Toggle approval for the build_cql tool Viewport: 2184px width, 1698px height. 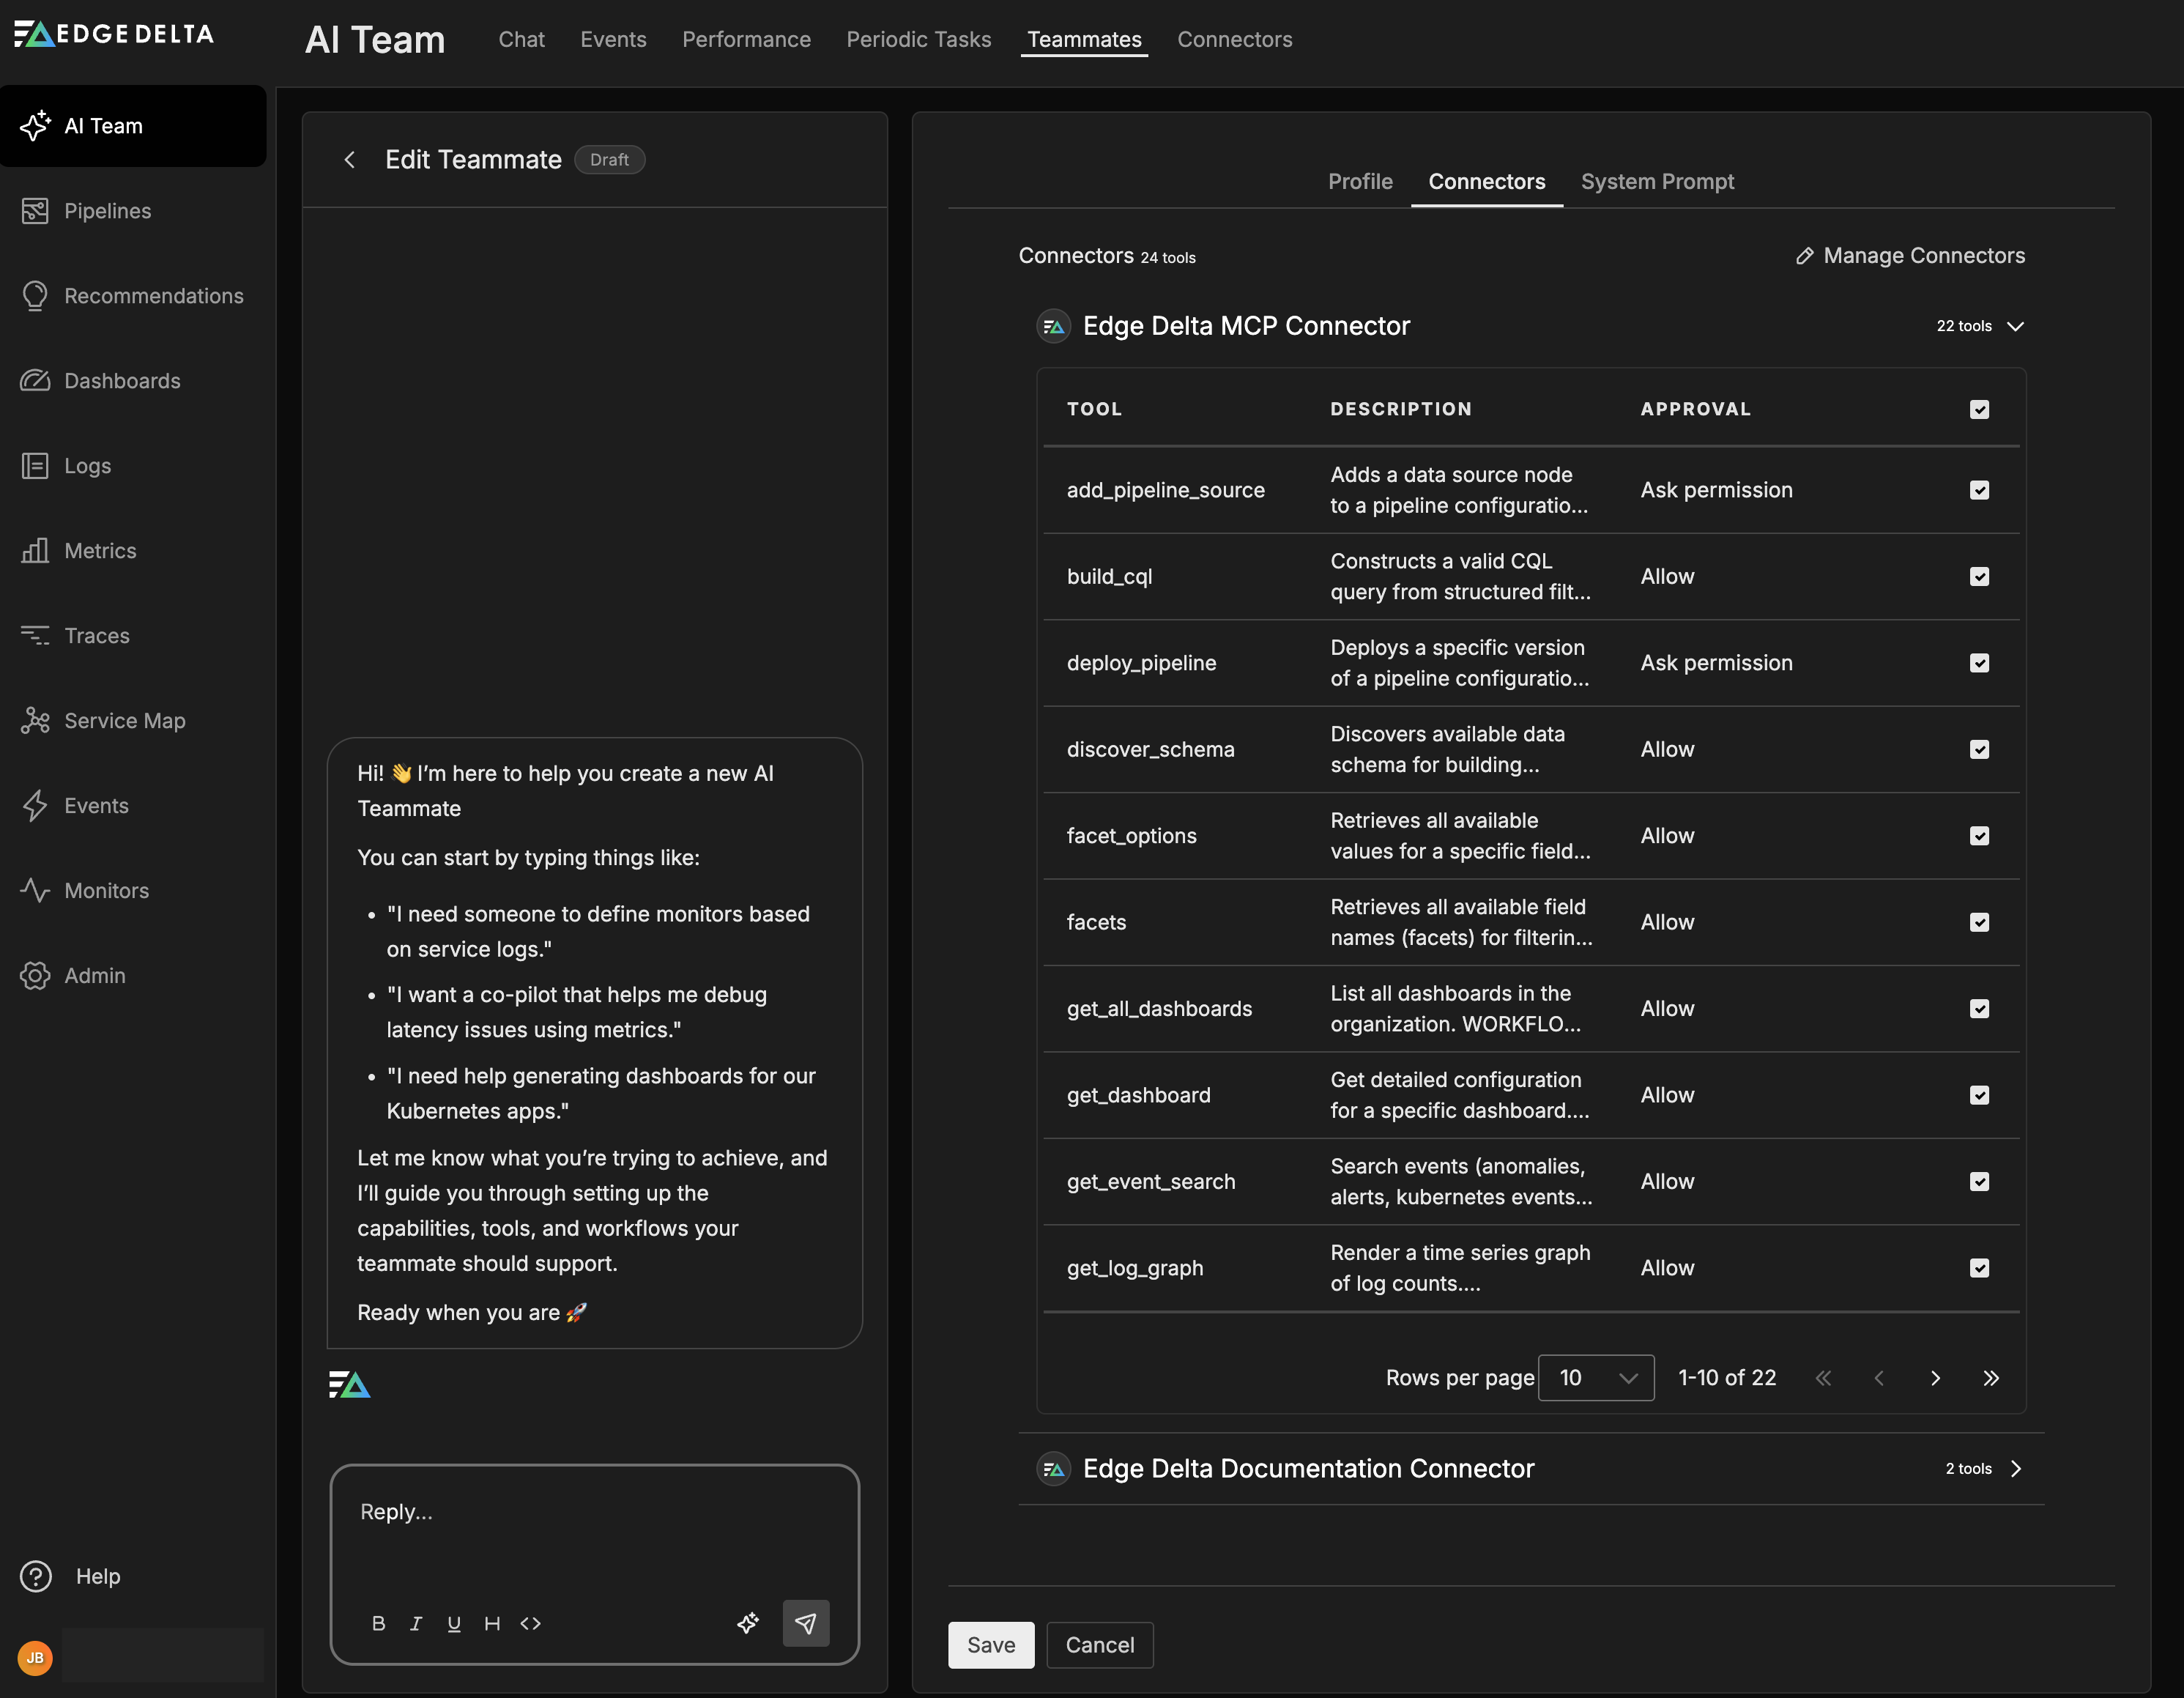(x=1981, y=576)
